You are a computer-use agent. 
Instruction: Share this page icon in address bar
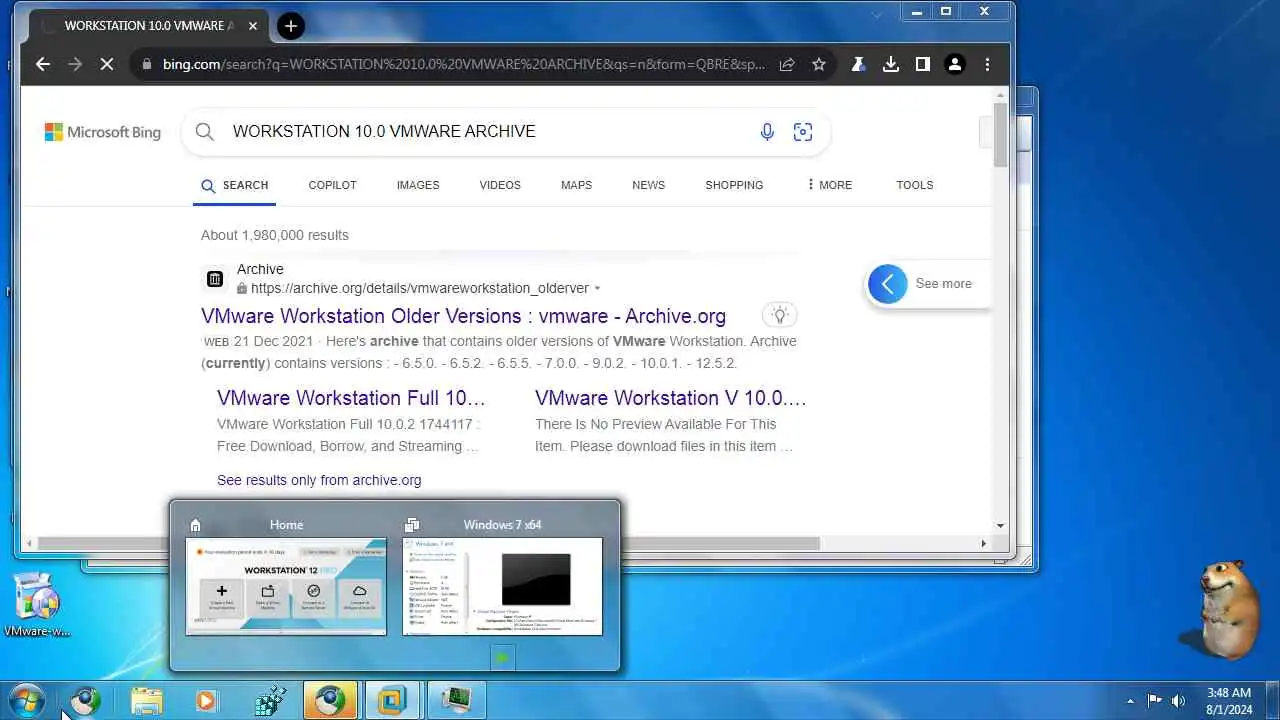(787, 64)
